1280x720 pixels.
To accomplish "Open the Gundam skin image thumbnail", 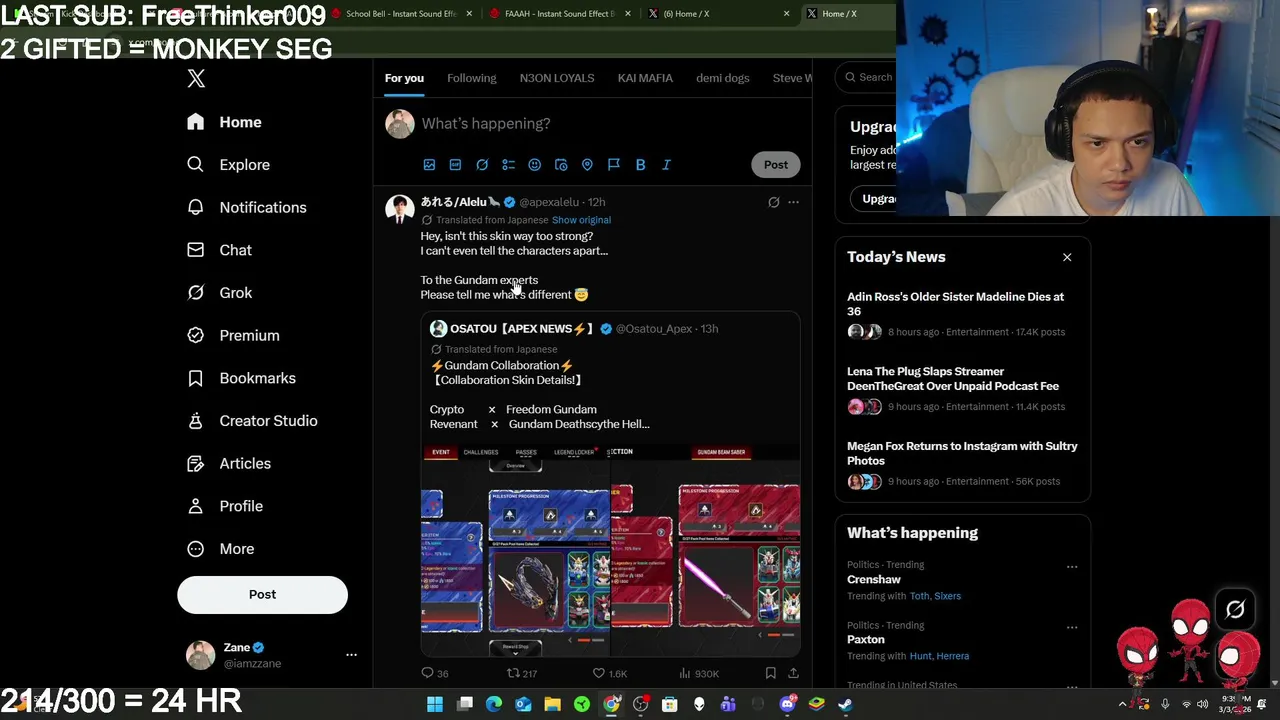I will (610, 550).
